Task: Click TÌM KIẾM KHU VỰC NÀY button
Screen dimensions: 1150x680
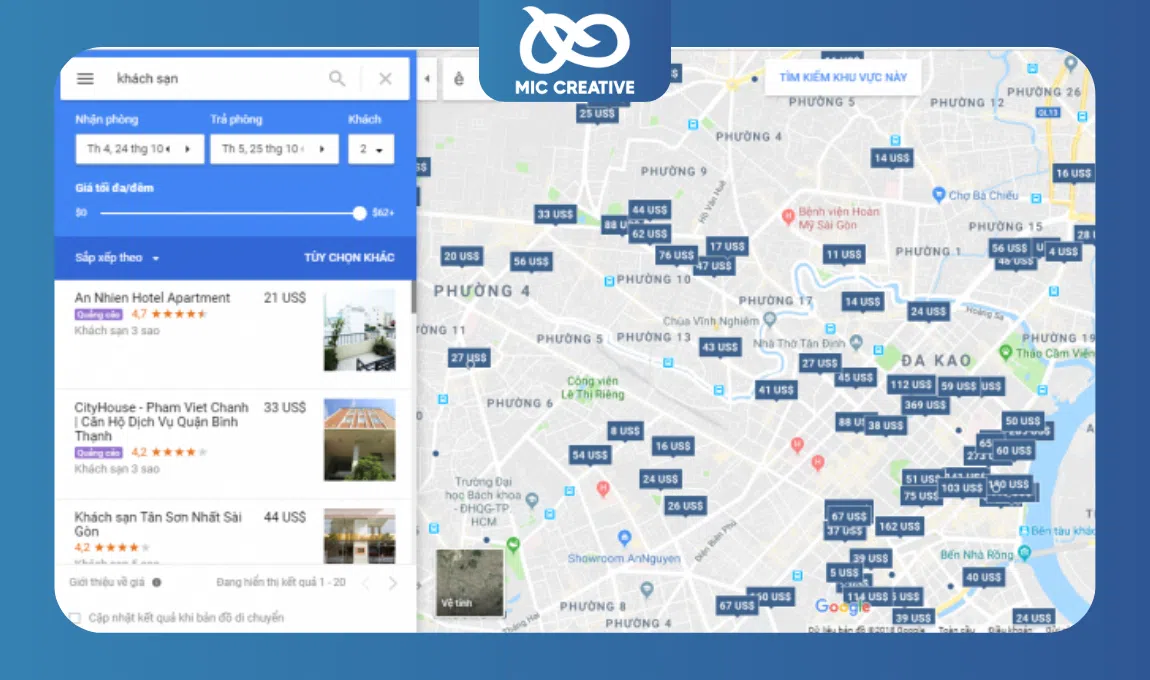Action: pyautogui.click(x=843, y=77)
